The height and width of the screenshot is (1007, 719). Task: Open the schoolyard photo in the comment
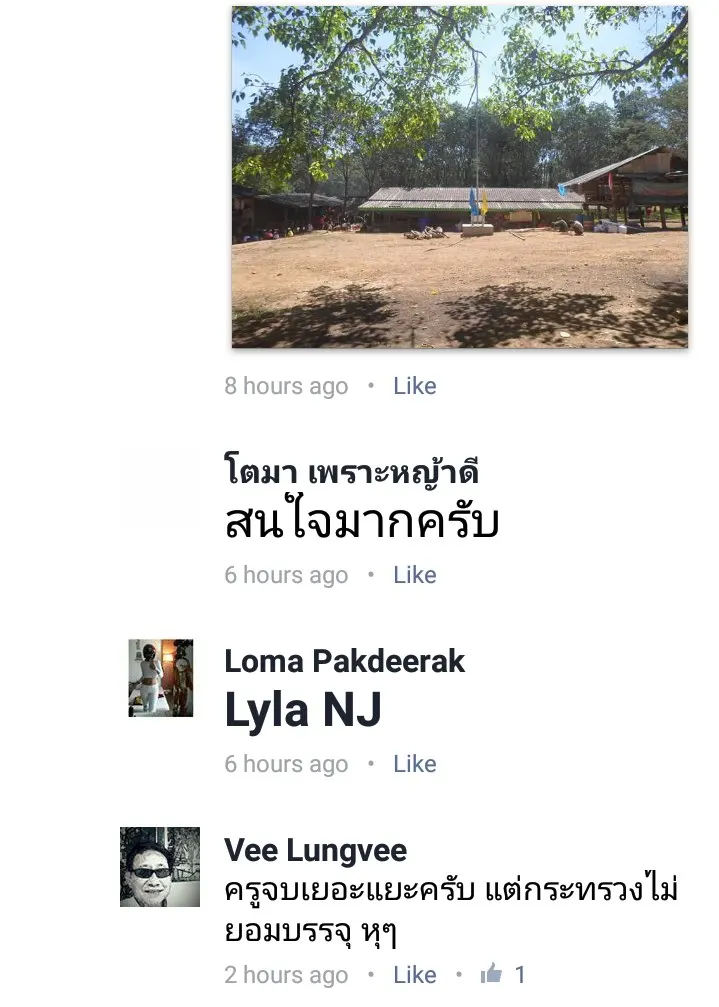pos(460,177)
